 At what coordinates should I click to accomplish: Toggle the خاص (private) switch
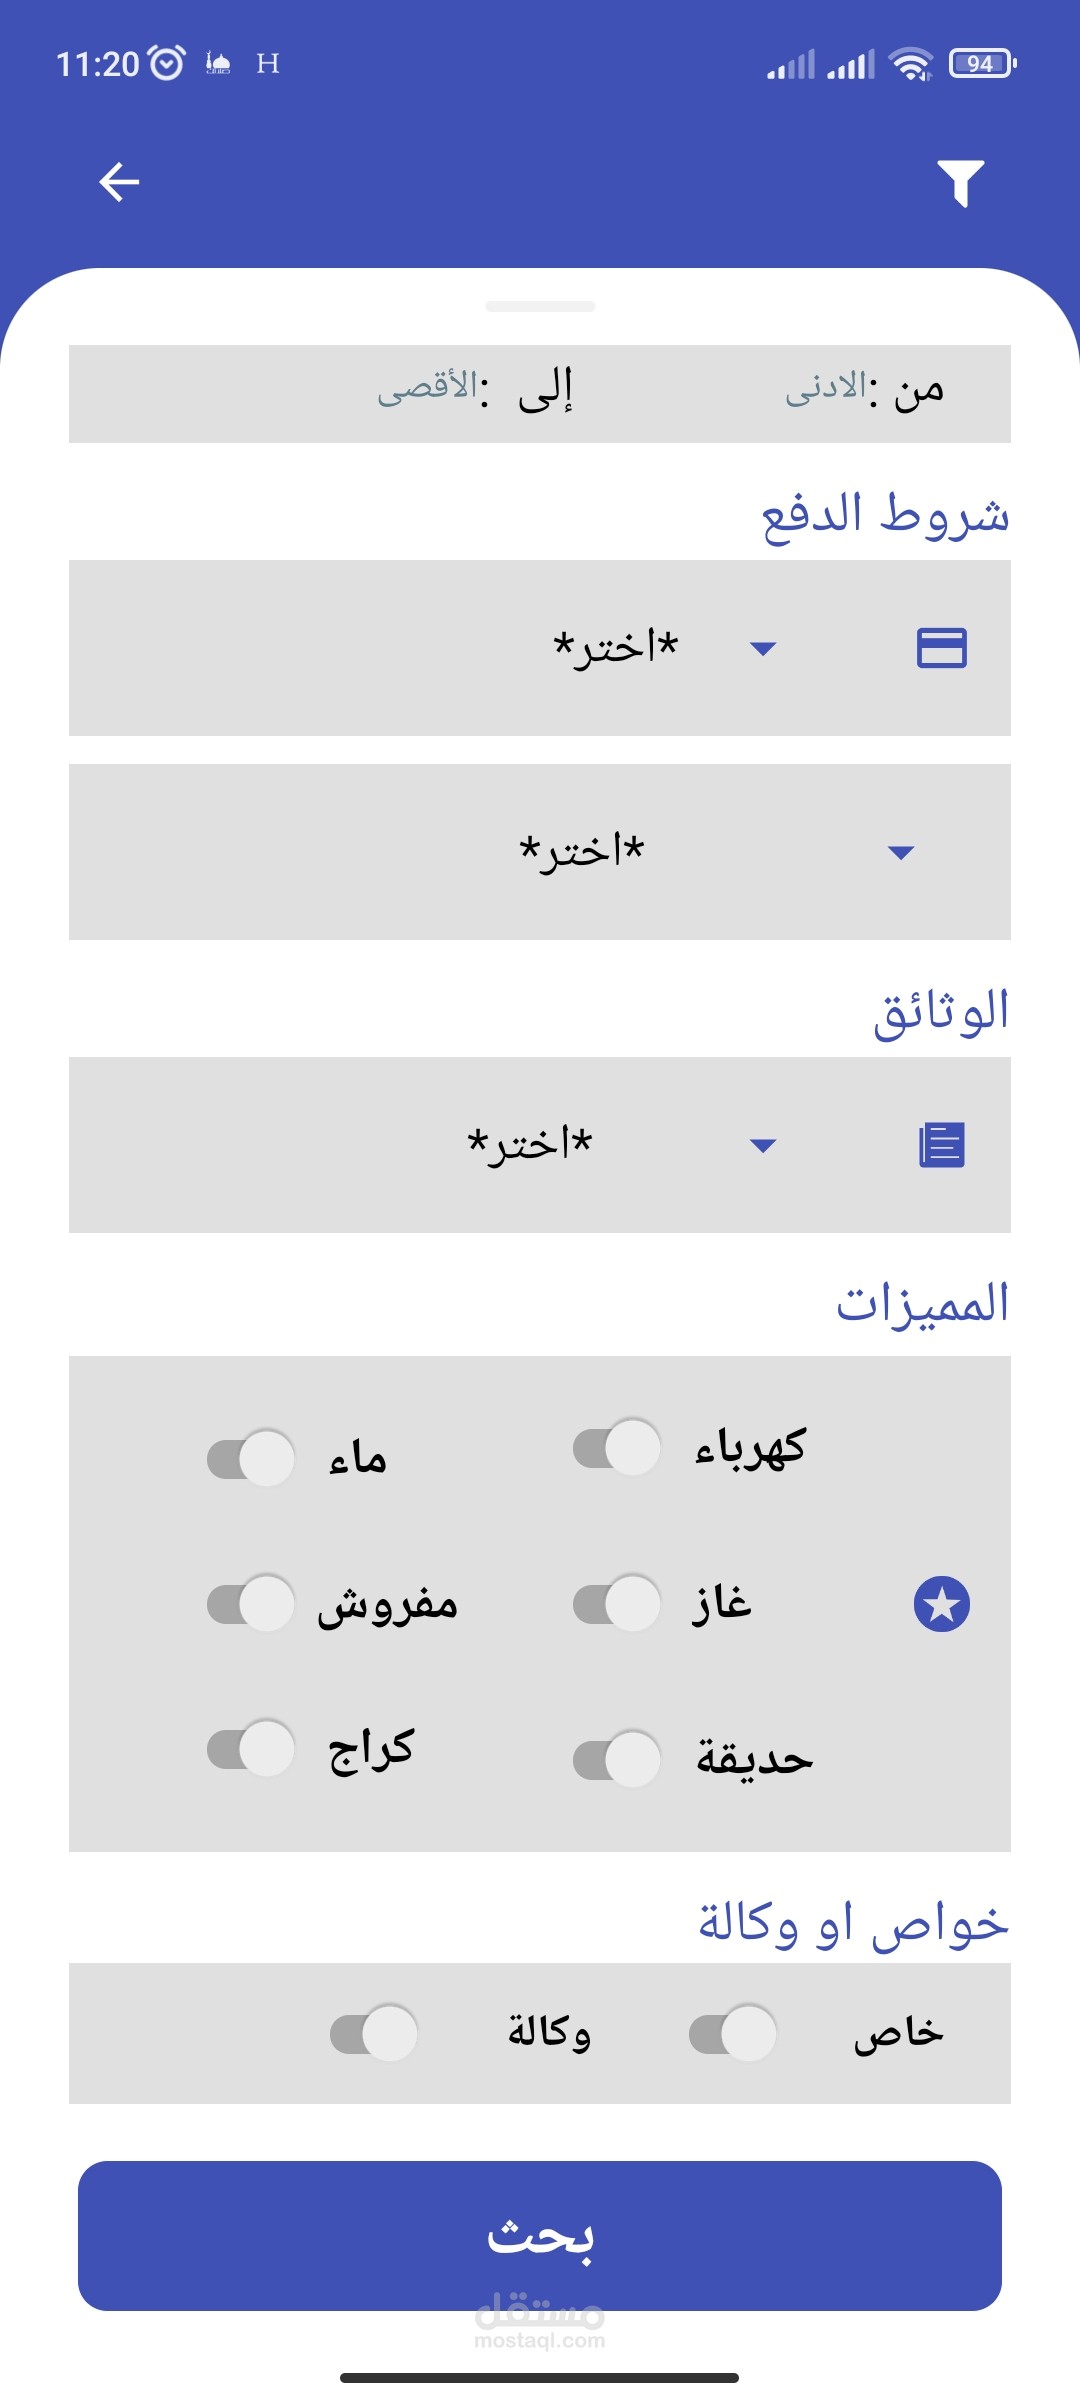click(733, 2033)
